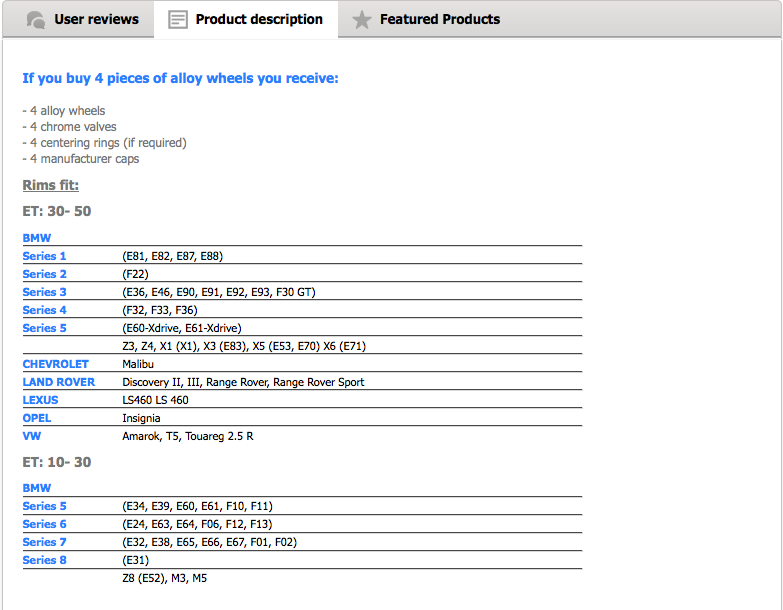
Task: Open the BMW link under ET: 30- 50
Action: [36, 238]
